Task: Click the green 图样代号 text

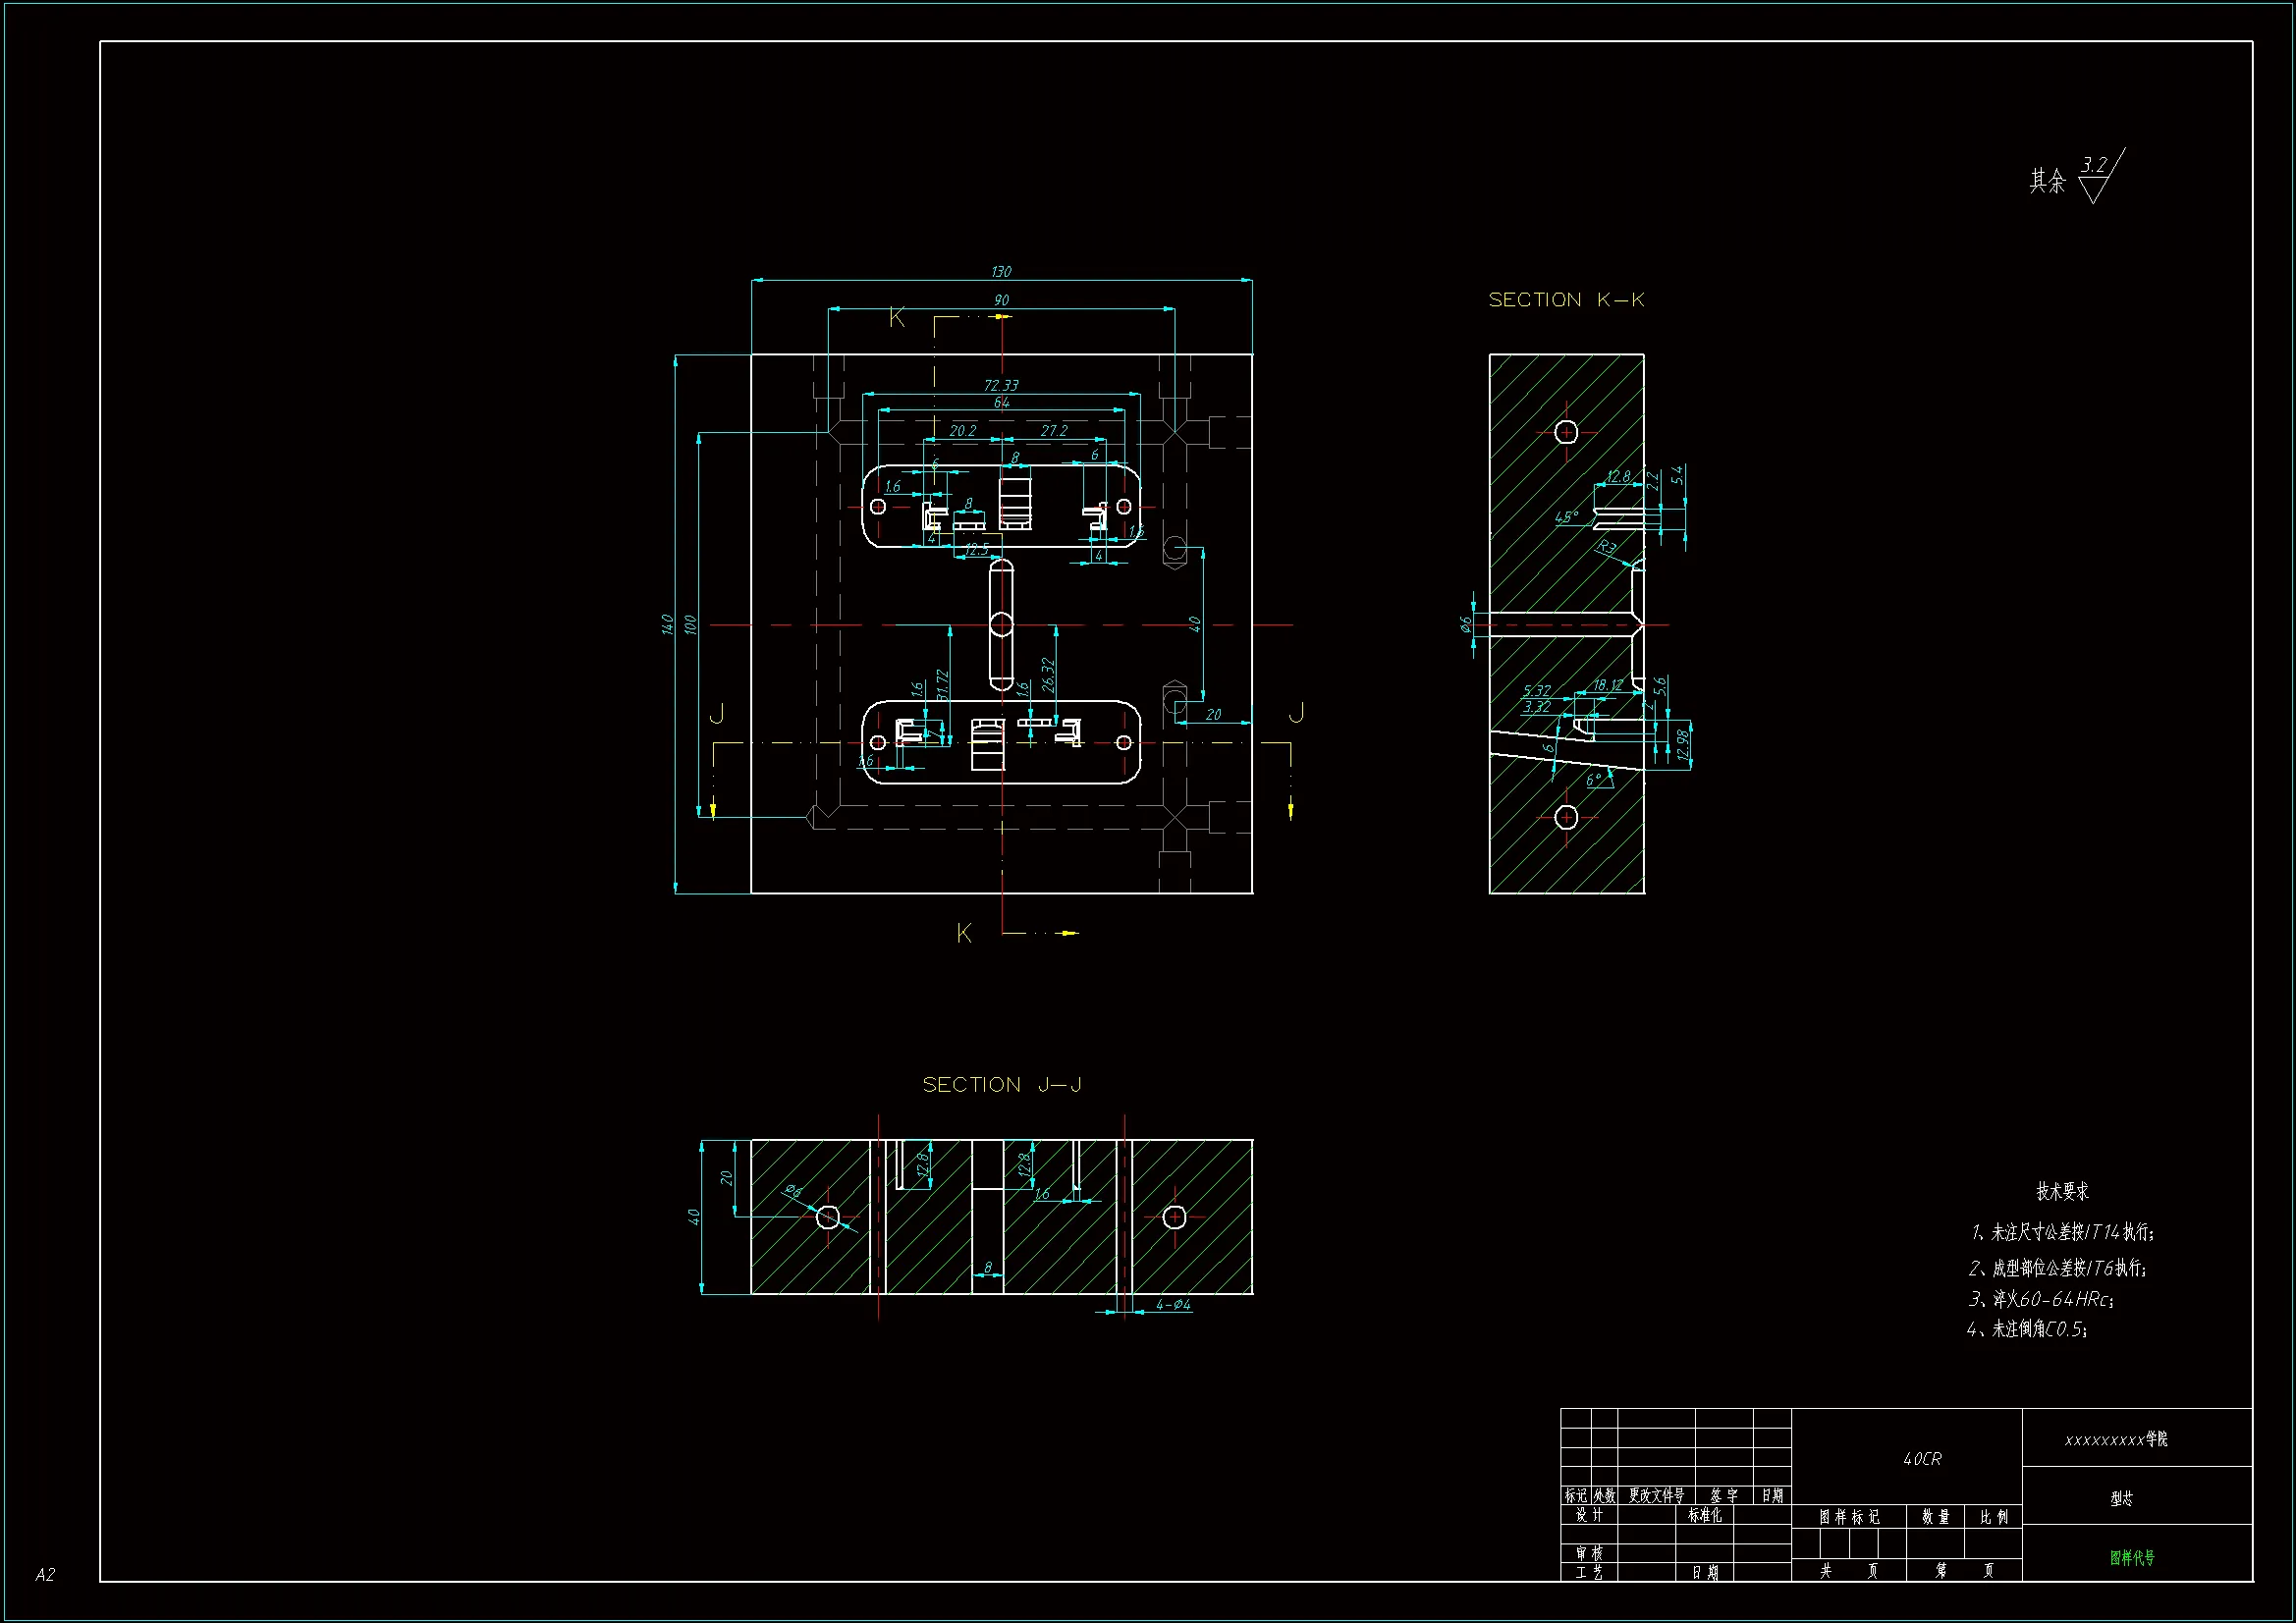Action: 2132,1557
